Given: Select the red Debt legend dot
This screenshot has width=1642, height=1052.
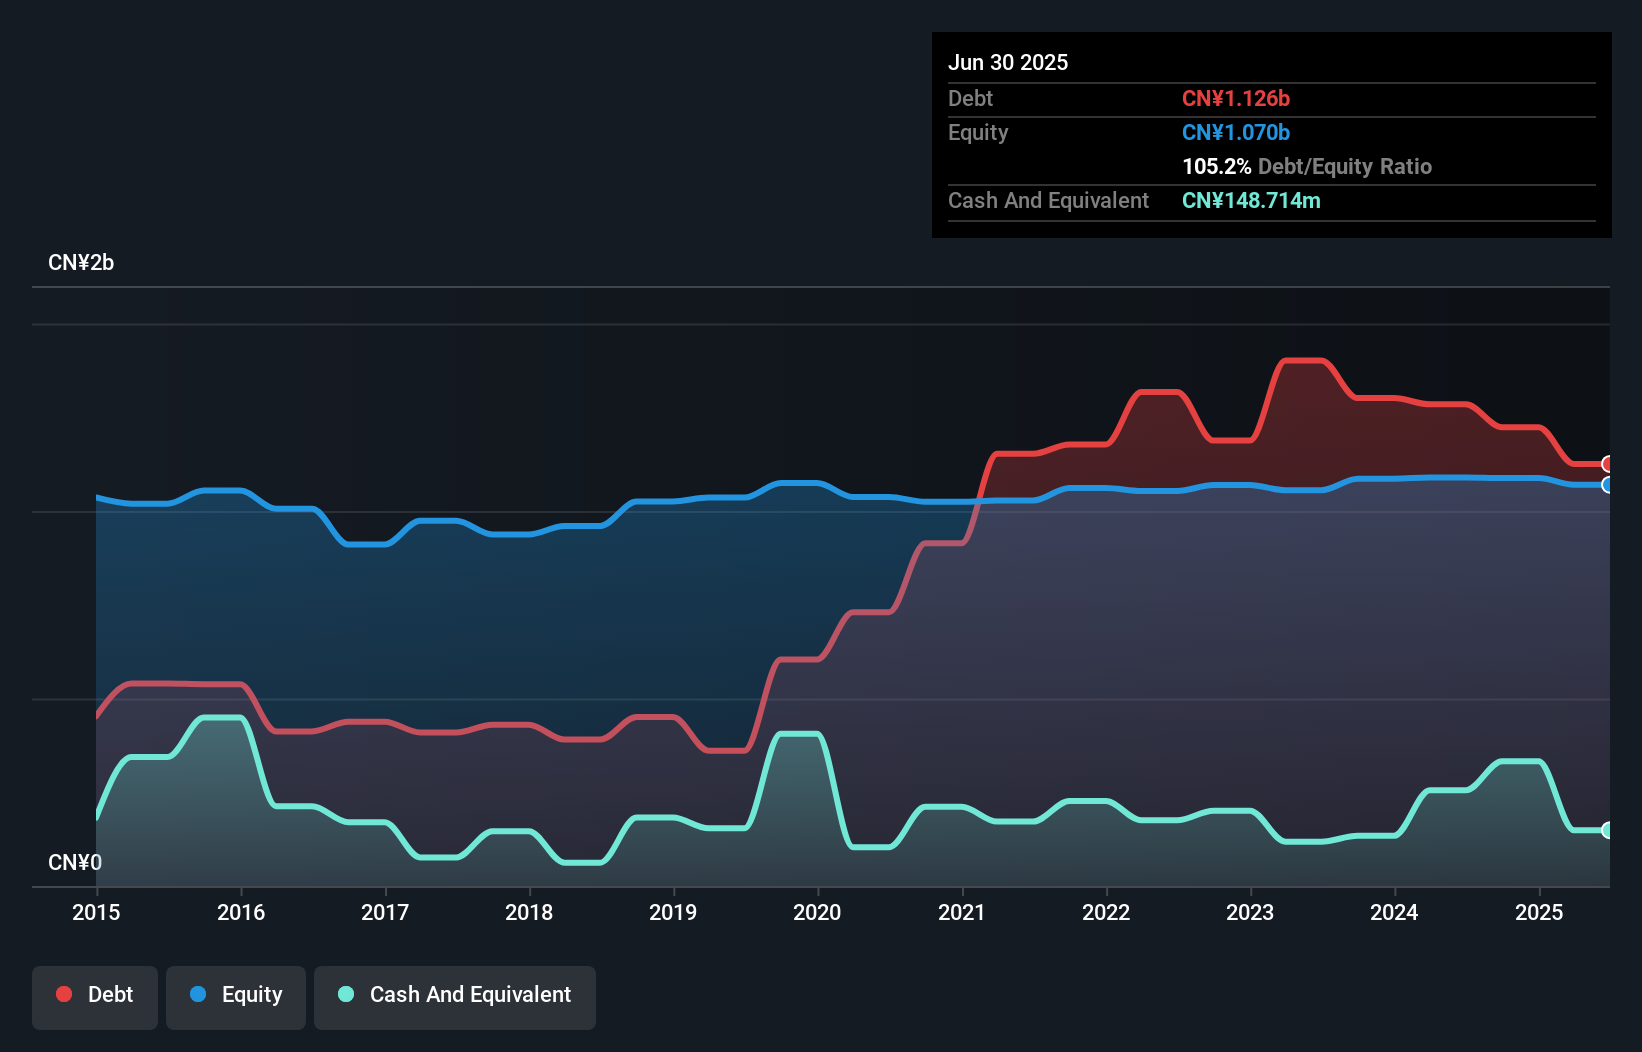Looking at the screenshot, I should (63, 994).
